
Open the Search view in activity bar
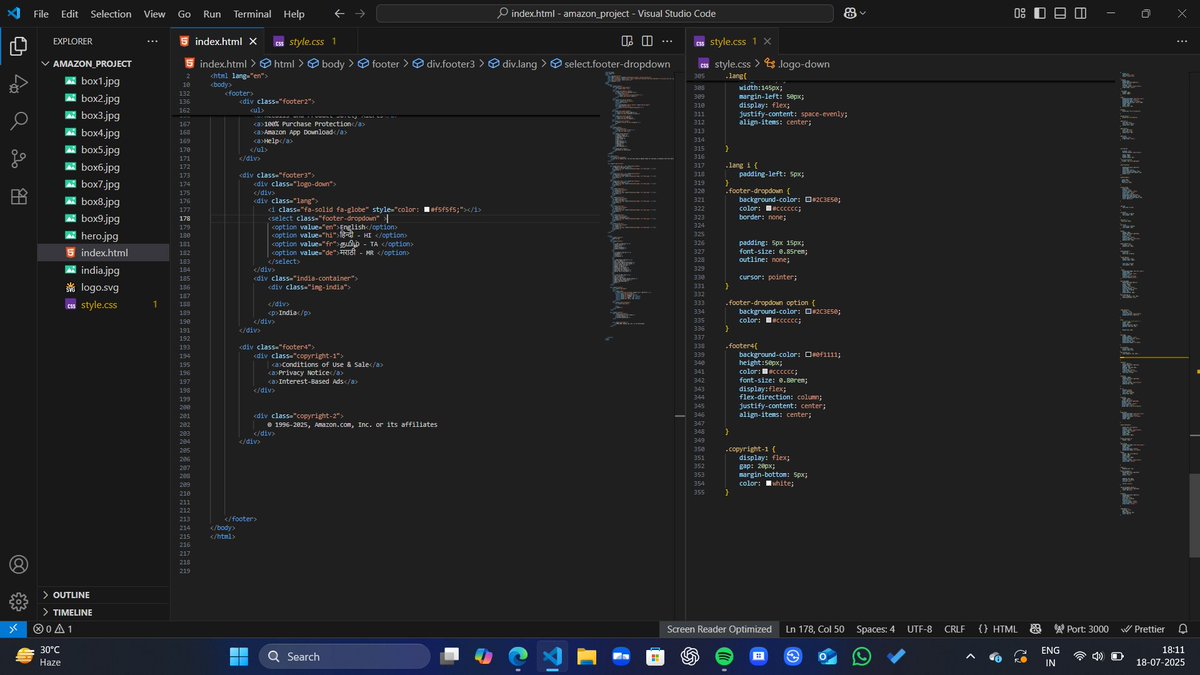tap(18, 121)
